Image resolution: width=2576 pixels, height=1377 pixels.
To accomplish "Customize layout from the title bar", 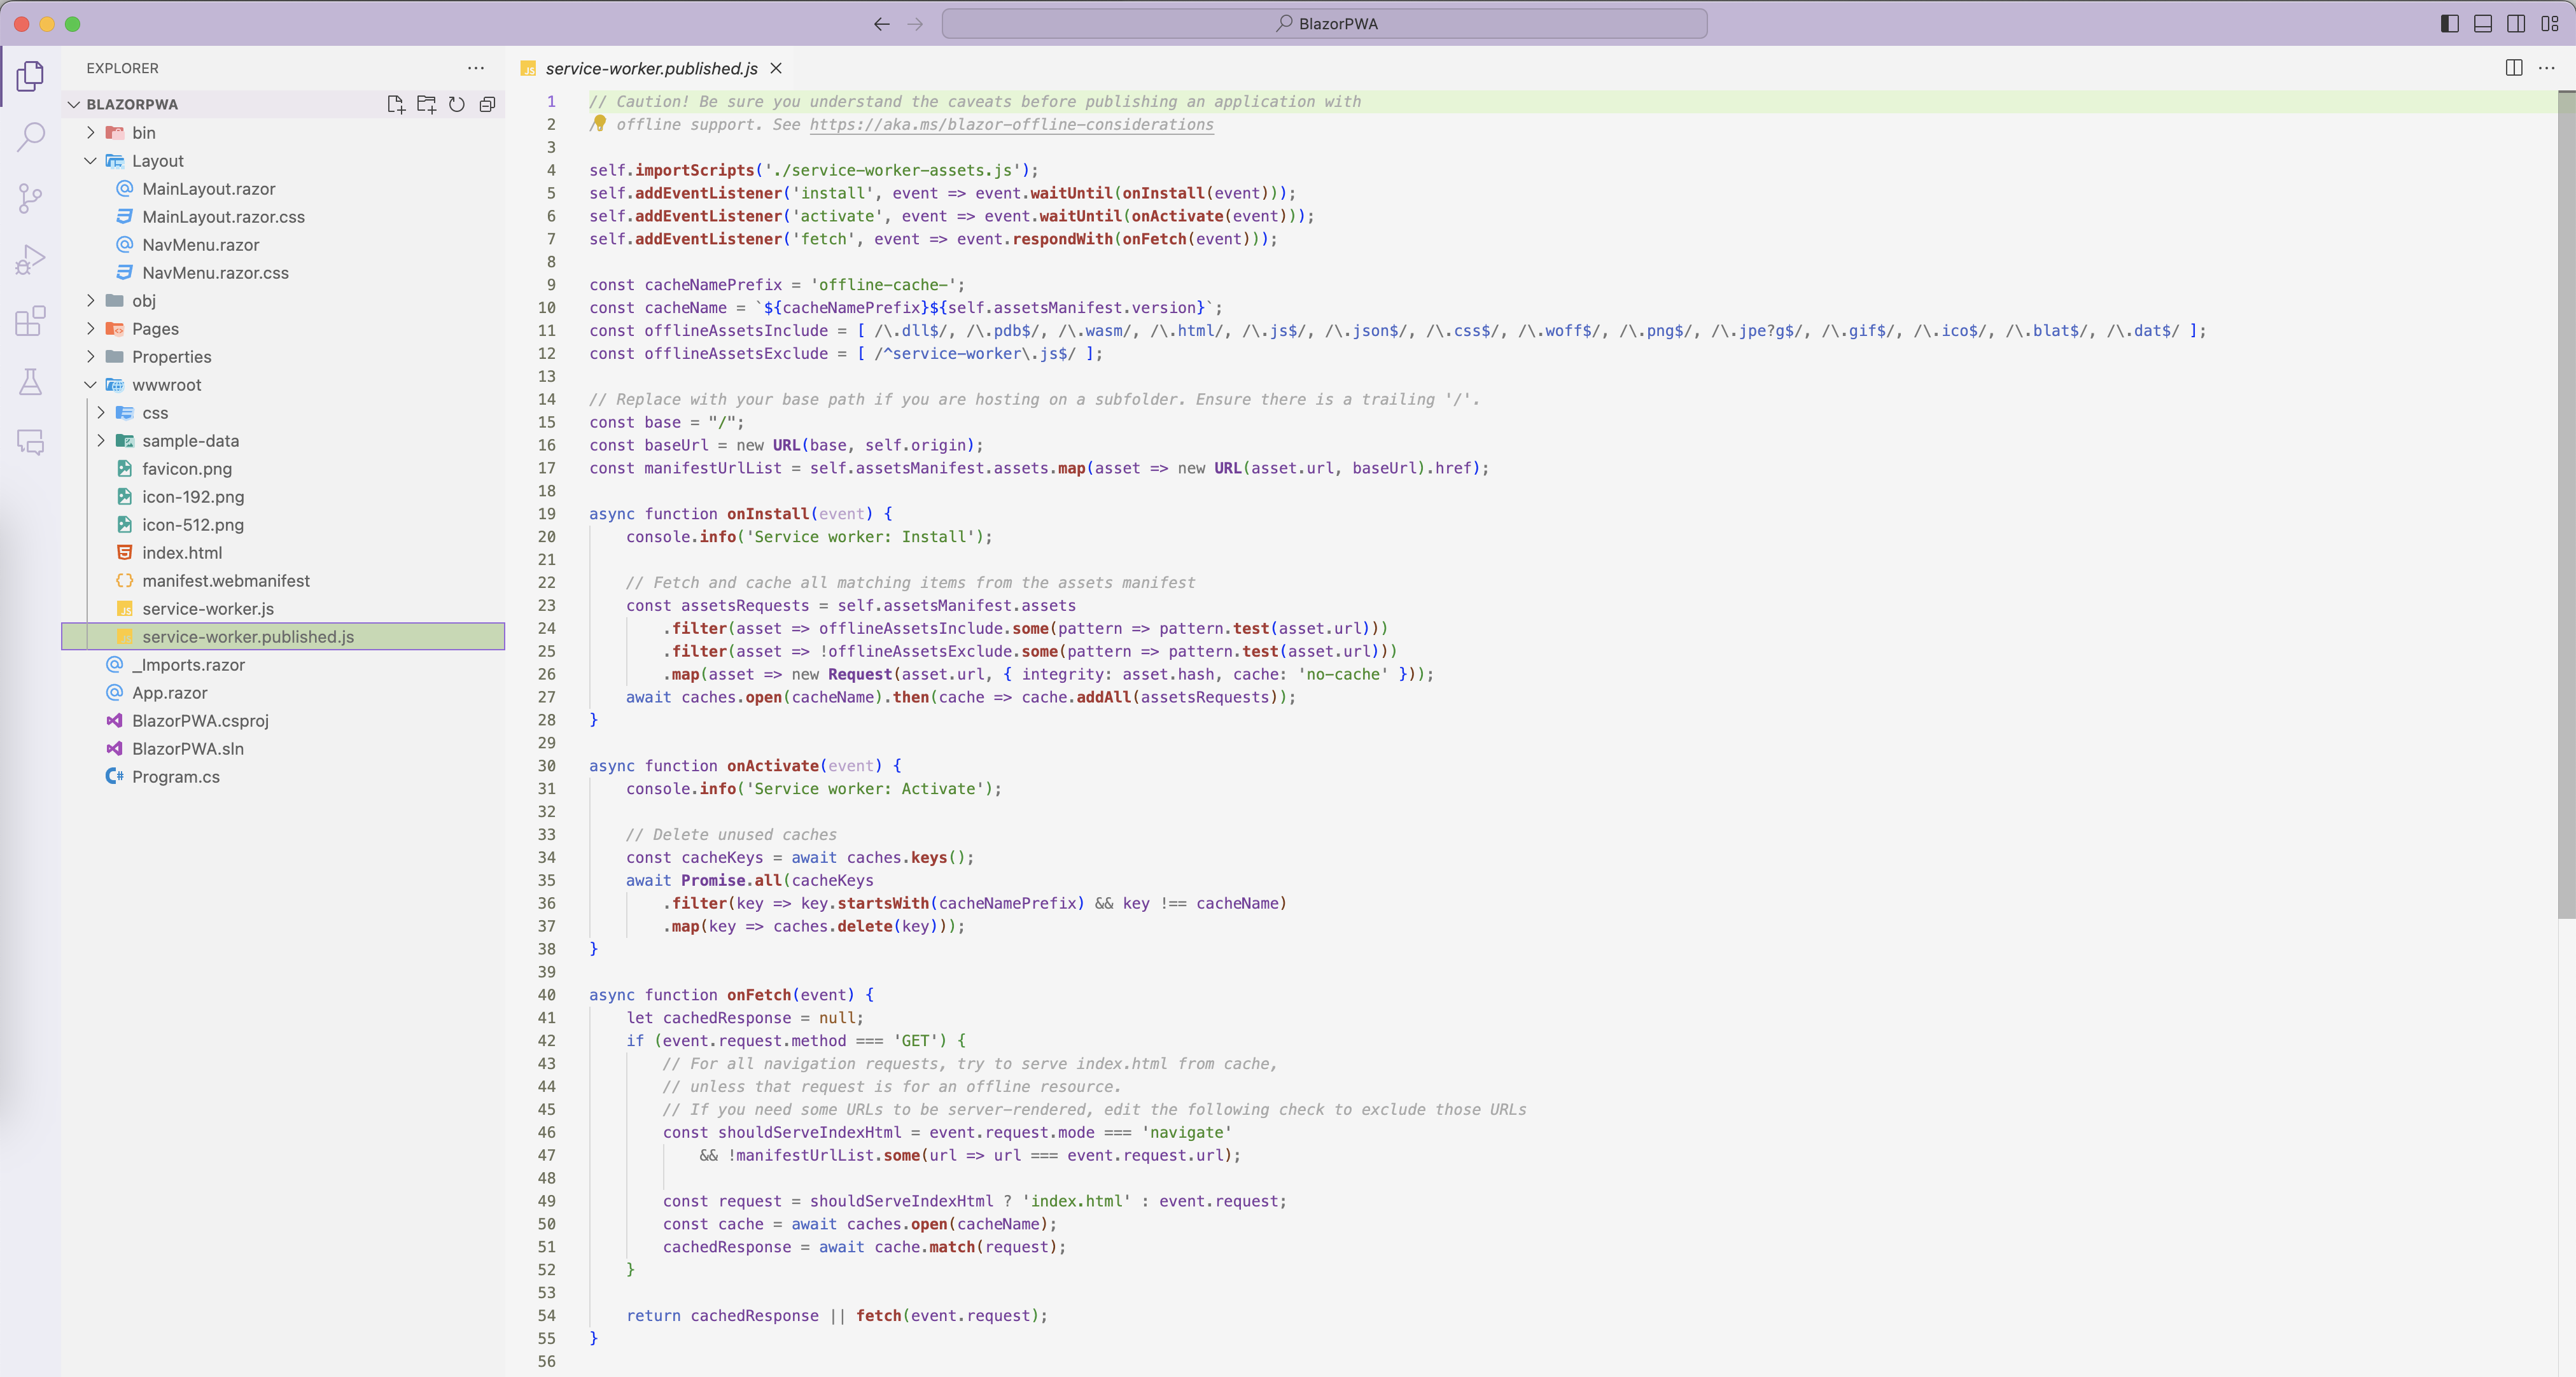I will click(x=2550, y=24).
